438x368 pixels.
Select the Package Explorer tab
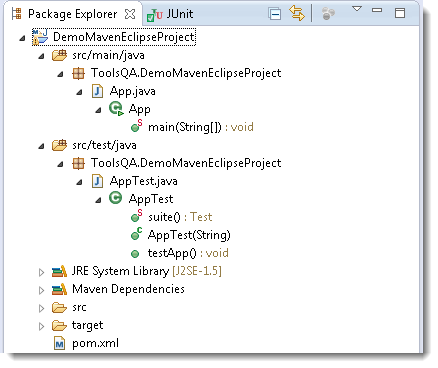pyautogui.click(x=74, y=14)
